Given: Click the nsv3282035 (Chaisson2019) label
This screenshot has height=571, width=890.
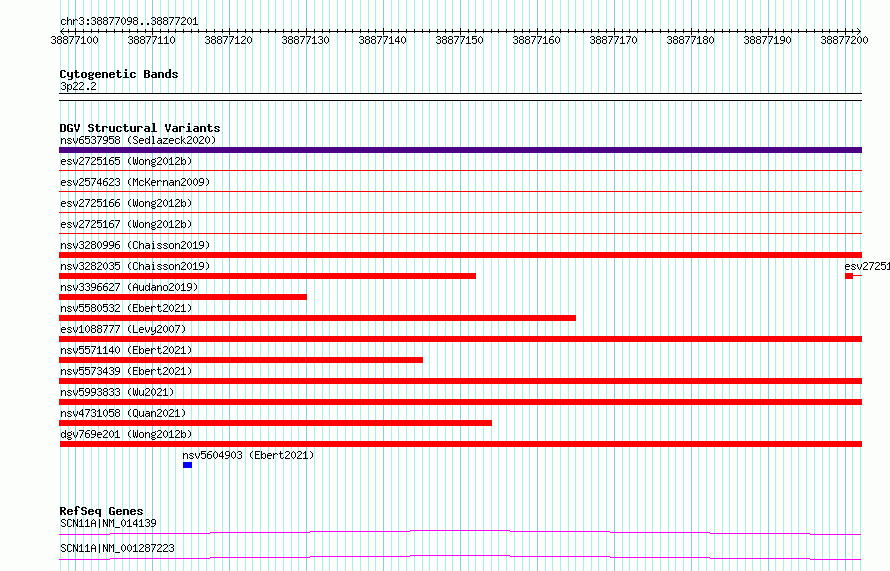Looking at the screenshot, I should (135, 266).
